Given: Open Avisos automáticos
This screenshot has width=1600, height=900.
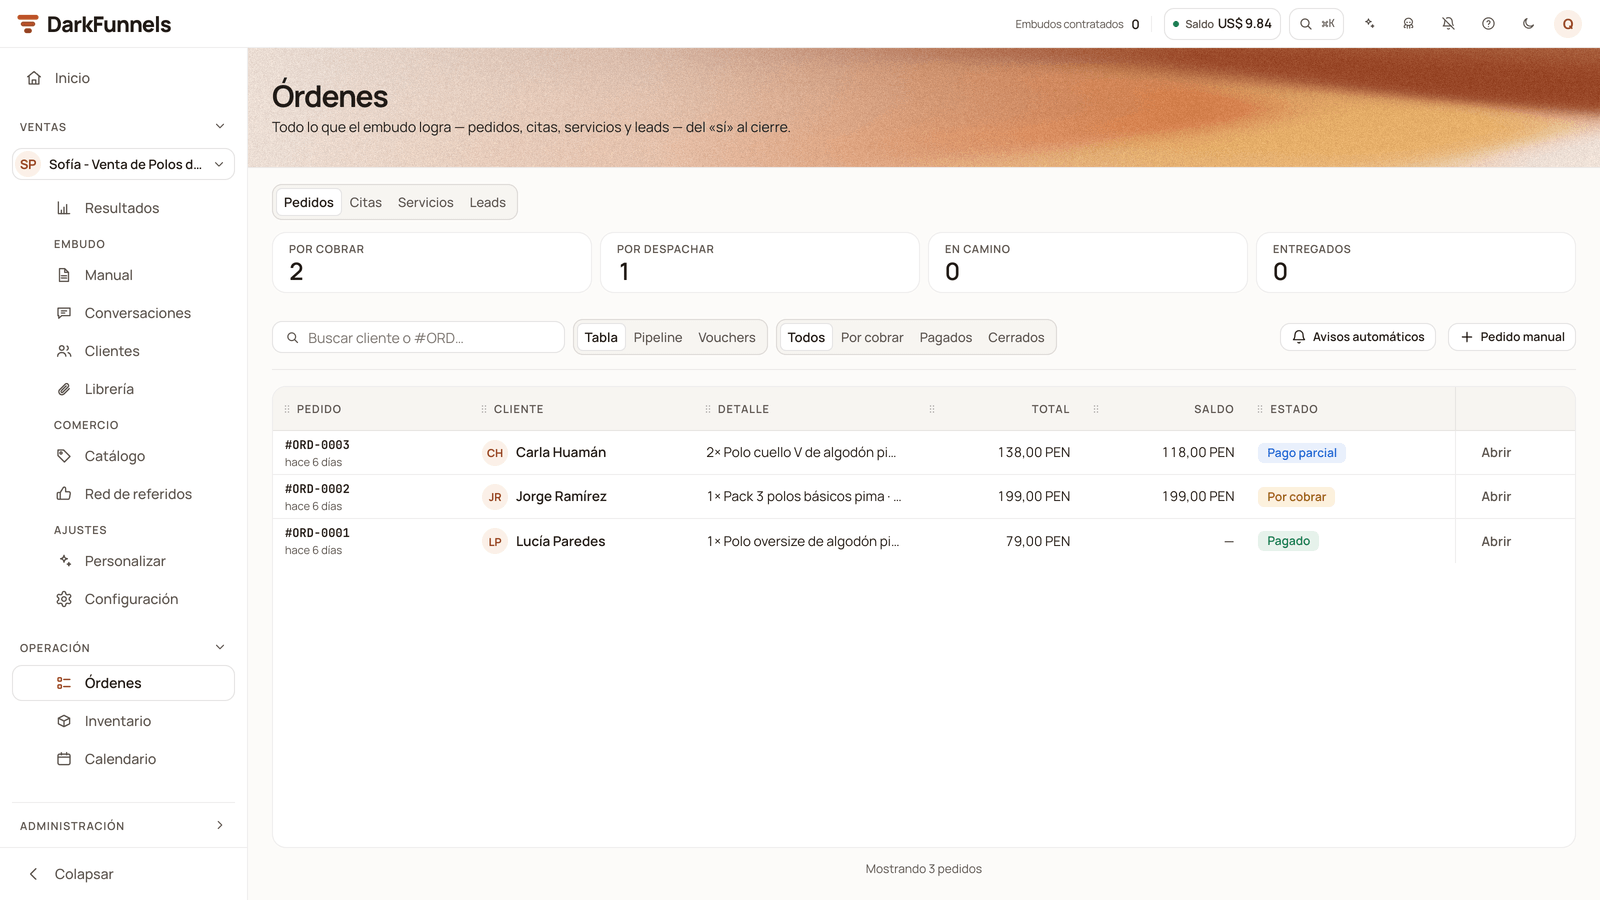Looking at the screenshot, I should click(x=1358, y=337).
